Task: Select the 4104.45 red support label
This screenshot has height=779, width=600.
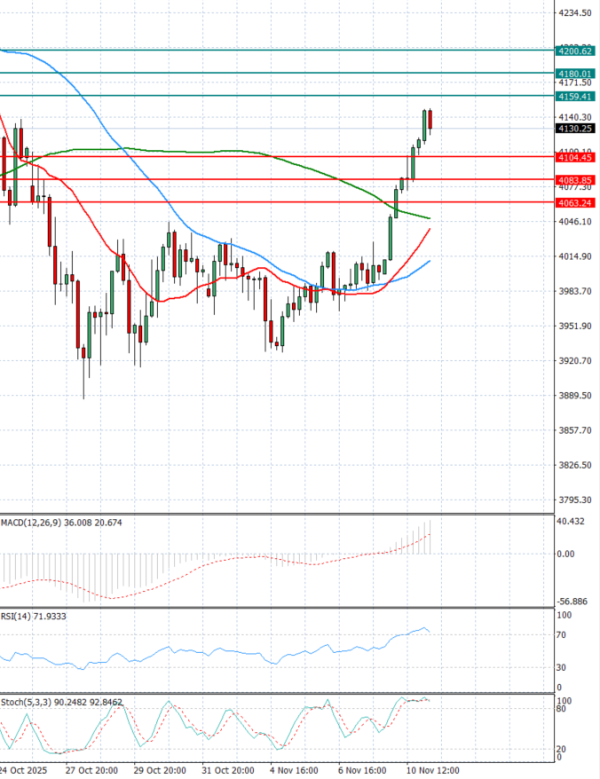Action: coord(576,157)
